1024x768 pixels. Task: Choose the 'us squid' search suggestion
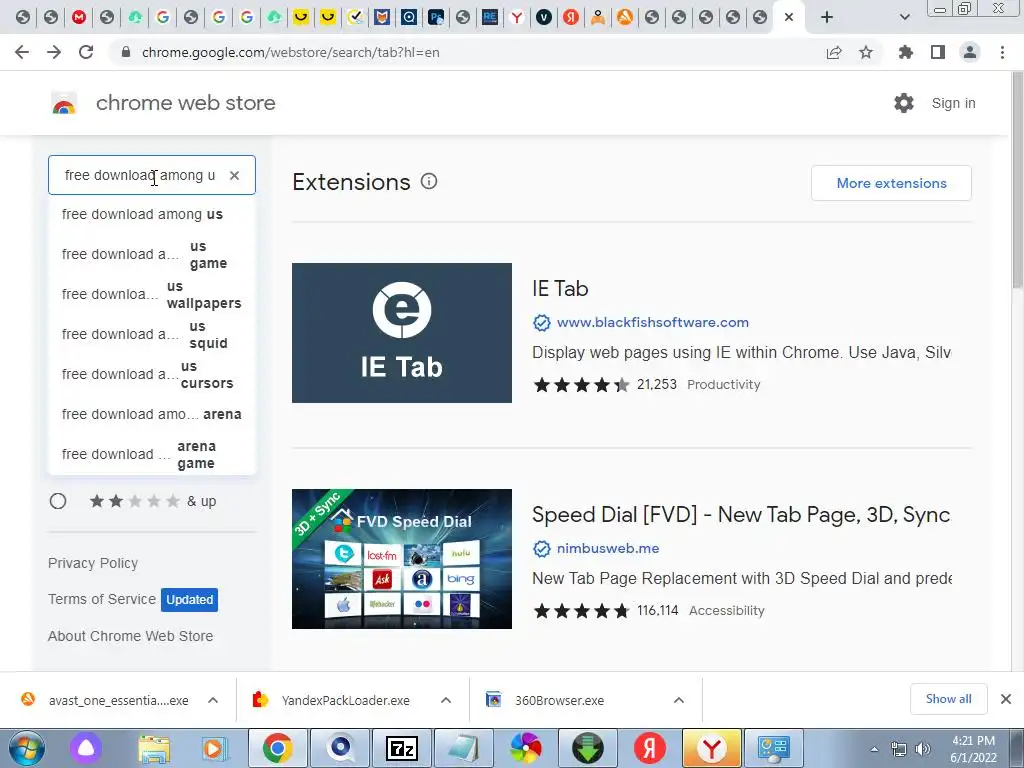point(152,334)
